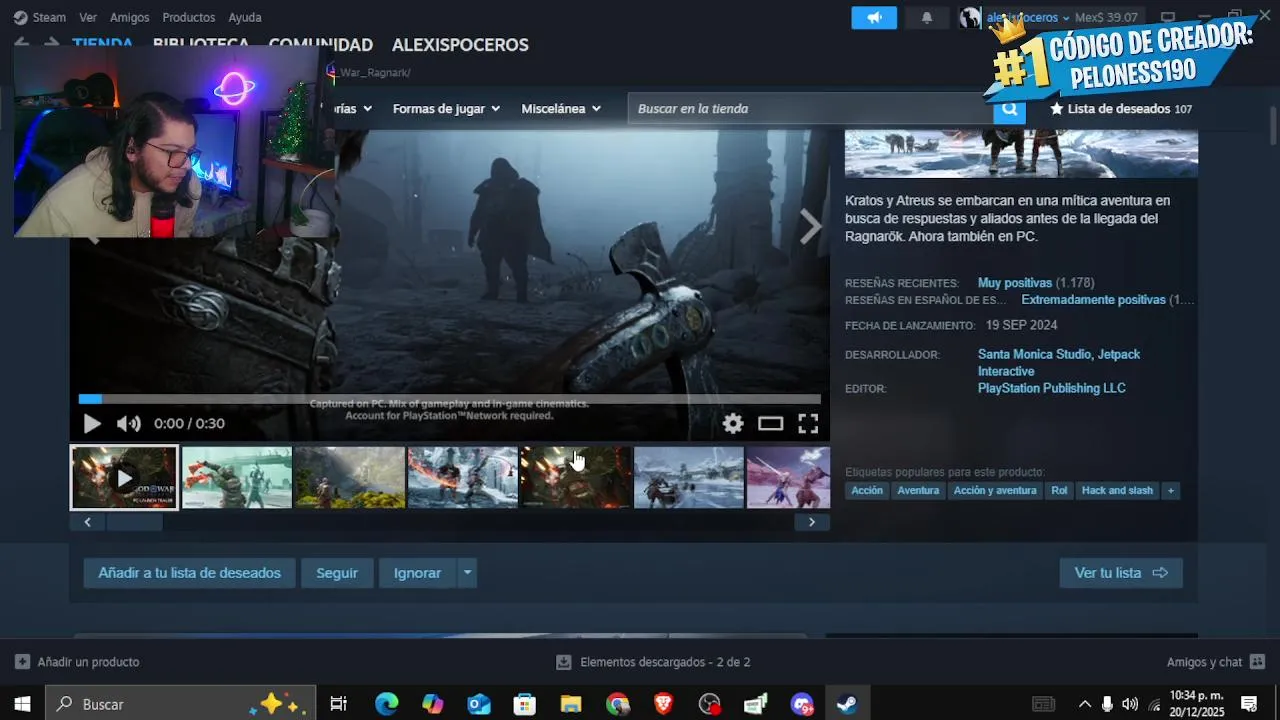Click the store search field
The width and height of the screenshot is (1280, 720).
[810, 108]
